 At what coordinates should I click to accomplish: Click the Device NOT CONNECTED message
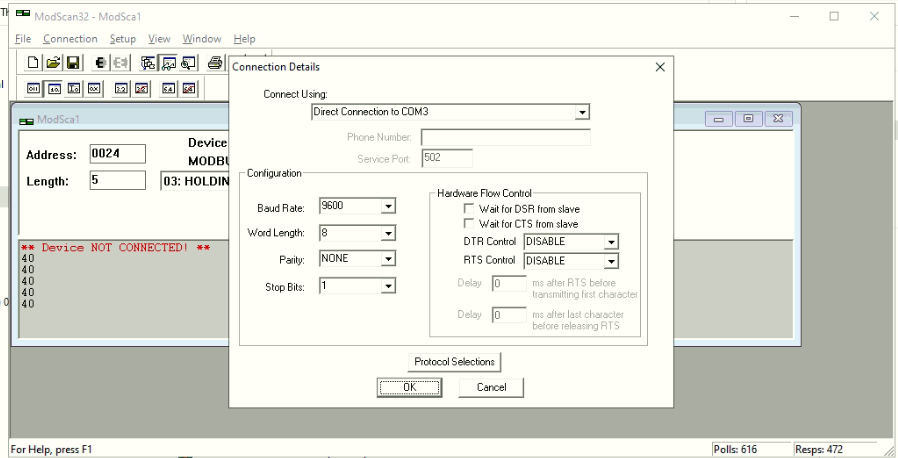coord(115,247)
